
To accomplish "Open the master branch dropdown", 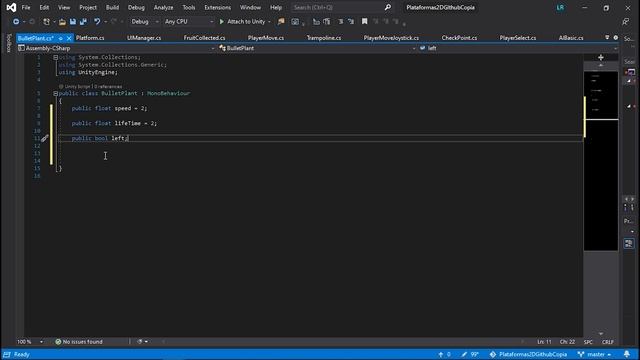I will click(x=595, y=354).
